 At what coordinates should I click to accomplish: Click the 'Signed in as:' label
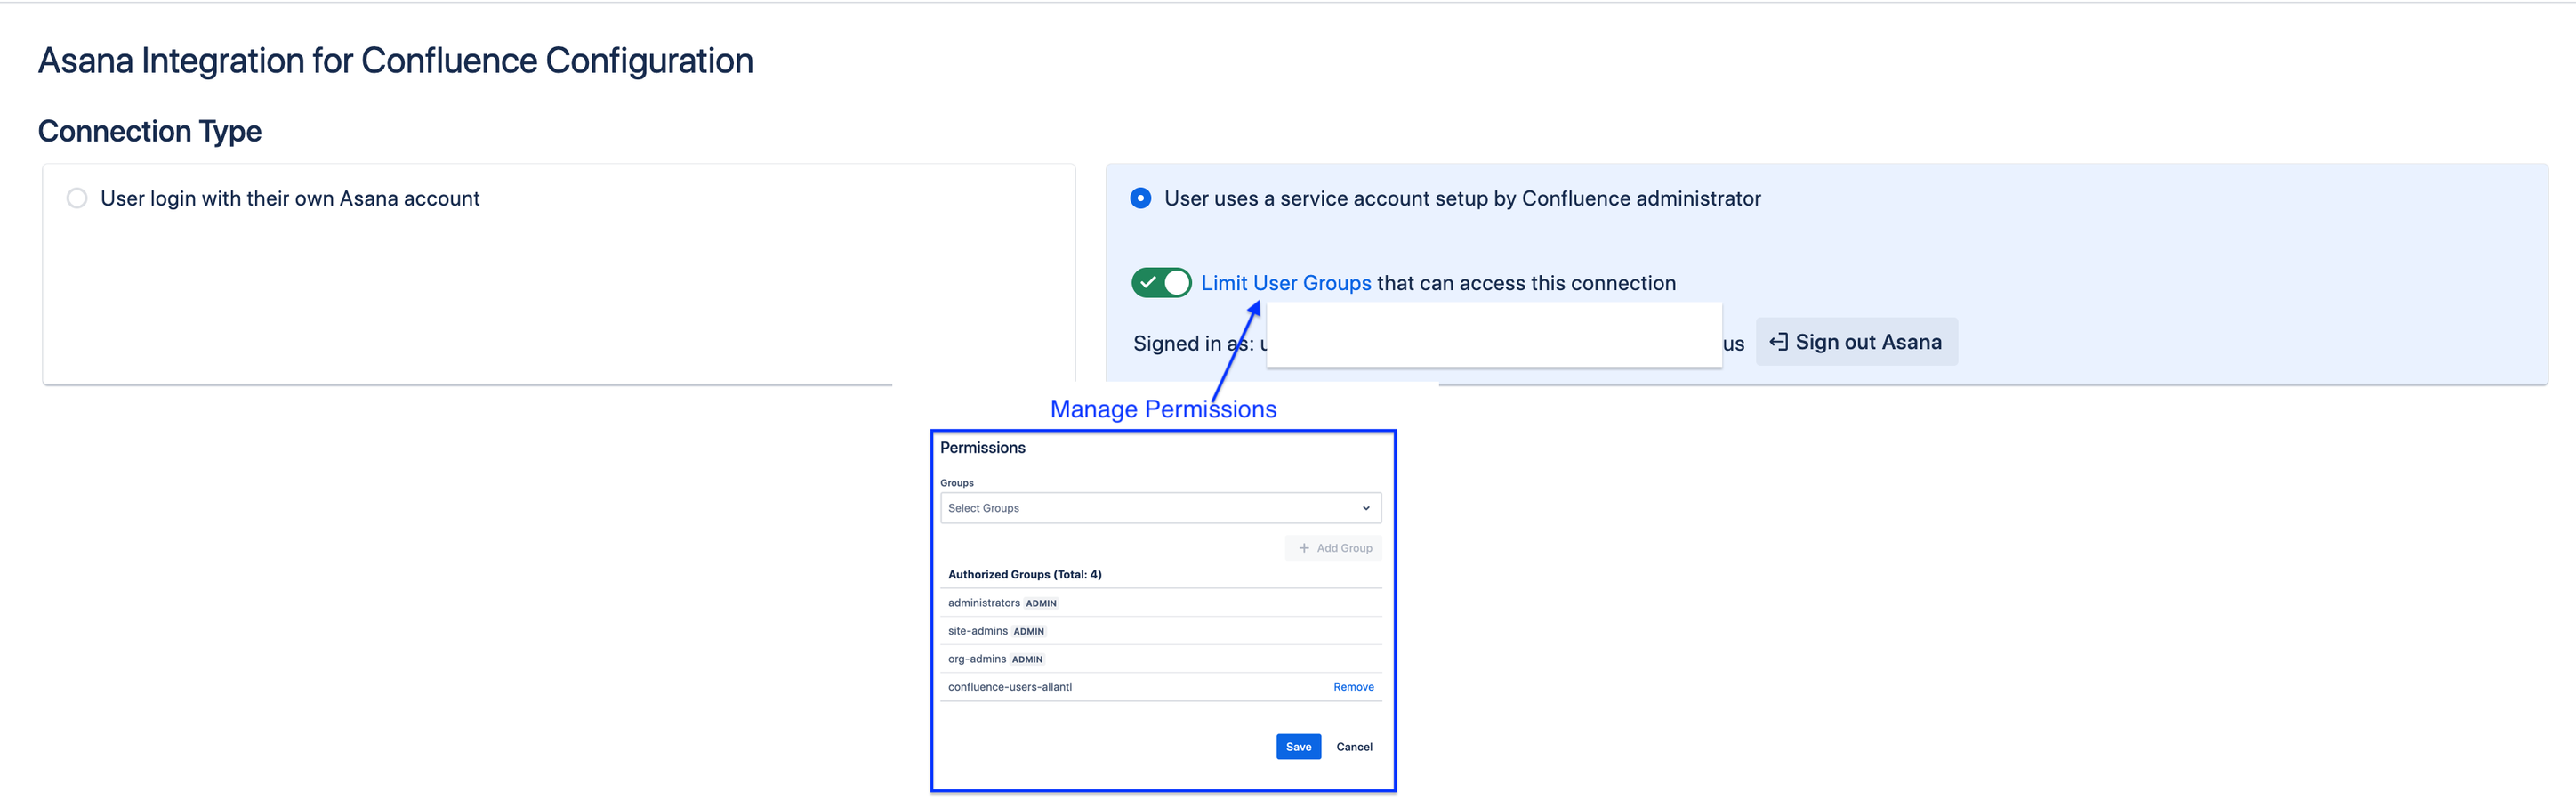pos(1193,343)
